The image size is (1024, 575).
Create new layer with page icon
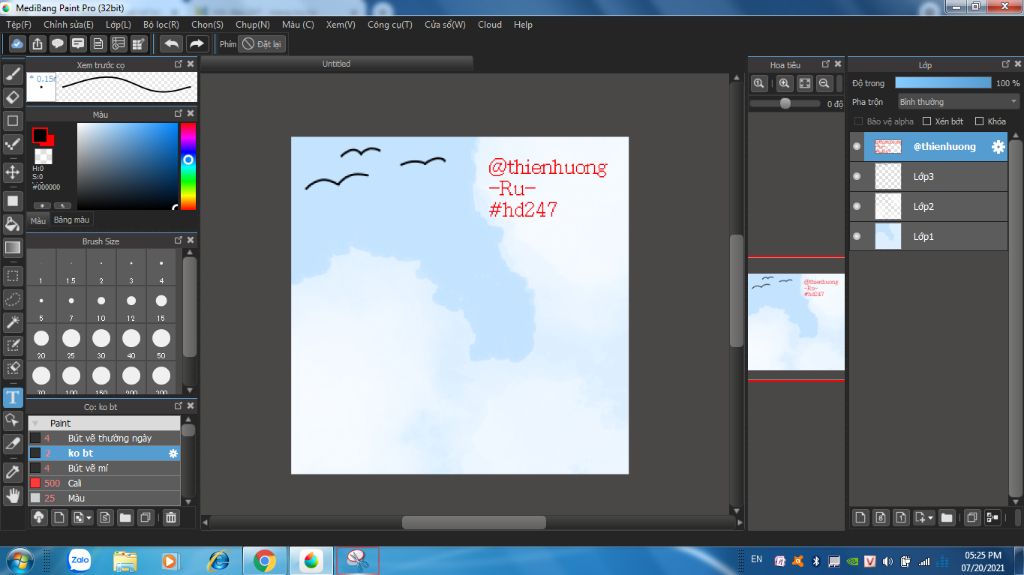(860, 518)
